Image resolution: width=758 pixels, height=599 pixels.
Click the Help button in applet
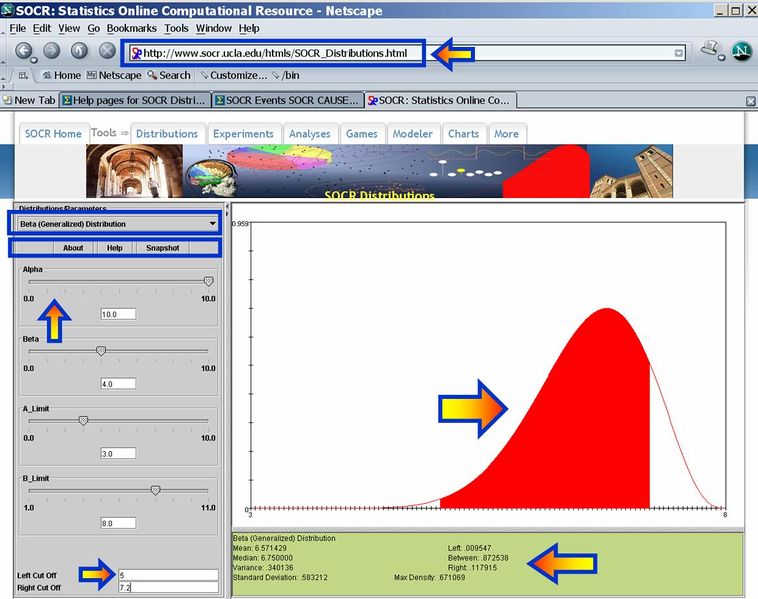[x=115, y=248]
